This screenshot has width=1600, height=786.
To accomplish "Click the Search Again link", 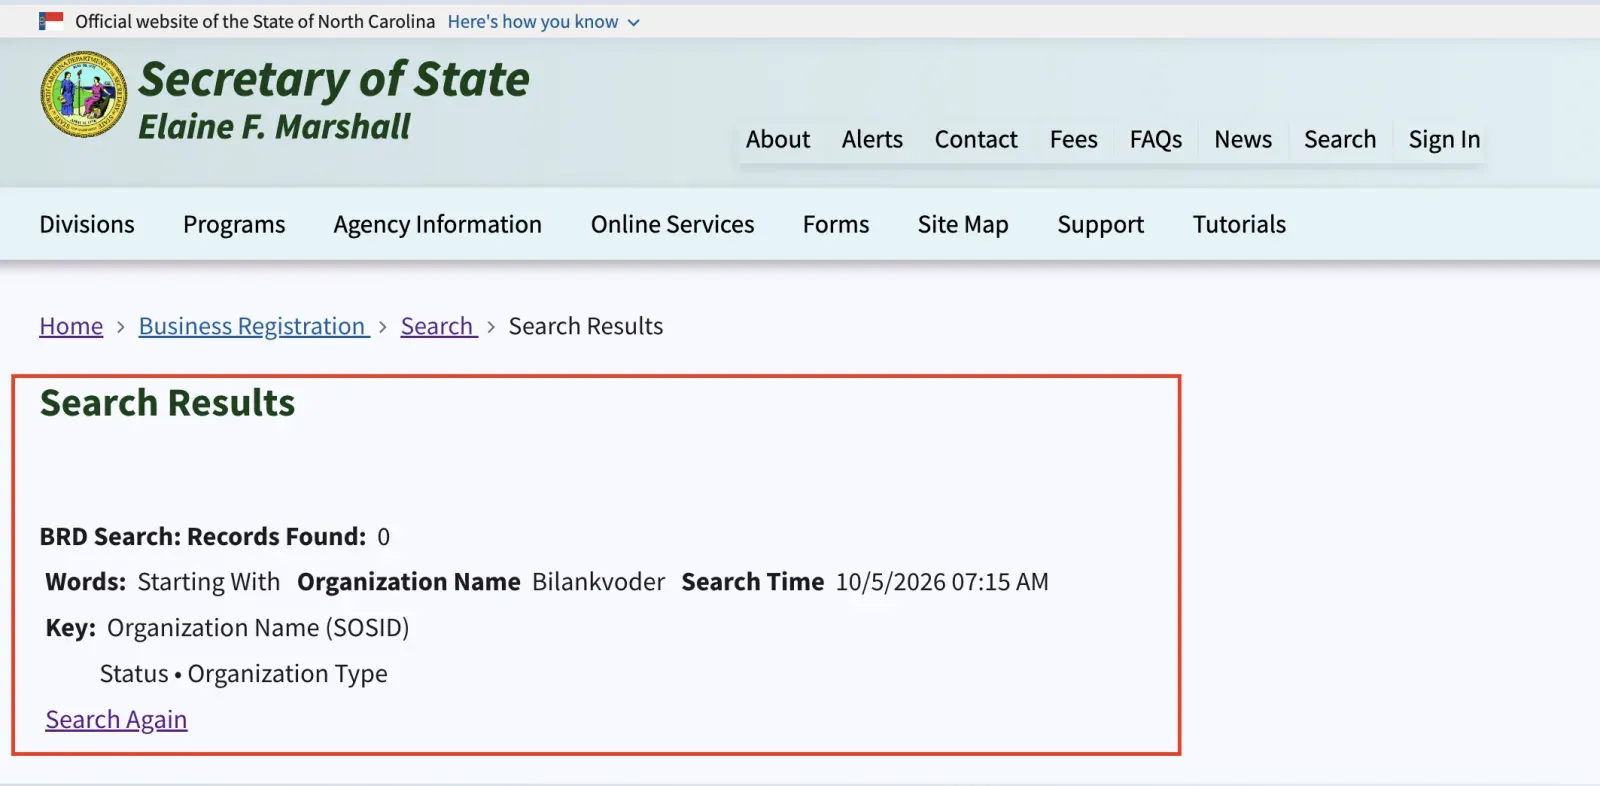I will coord(116,720).
